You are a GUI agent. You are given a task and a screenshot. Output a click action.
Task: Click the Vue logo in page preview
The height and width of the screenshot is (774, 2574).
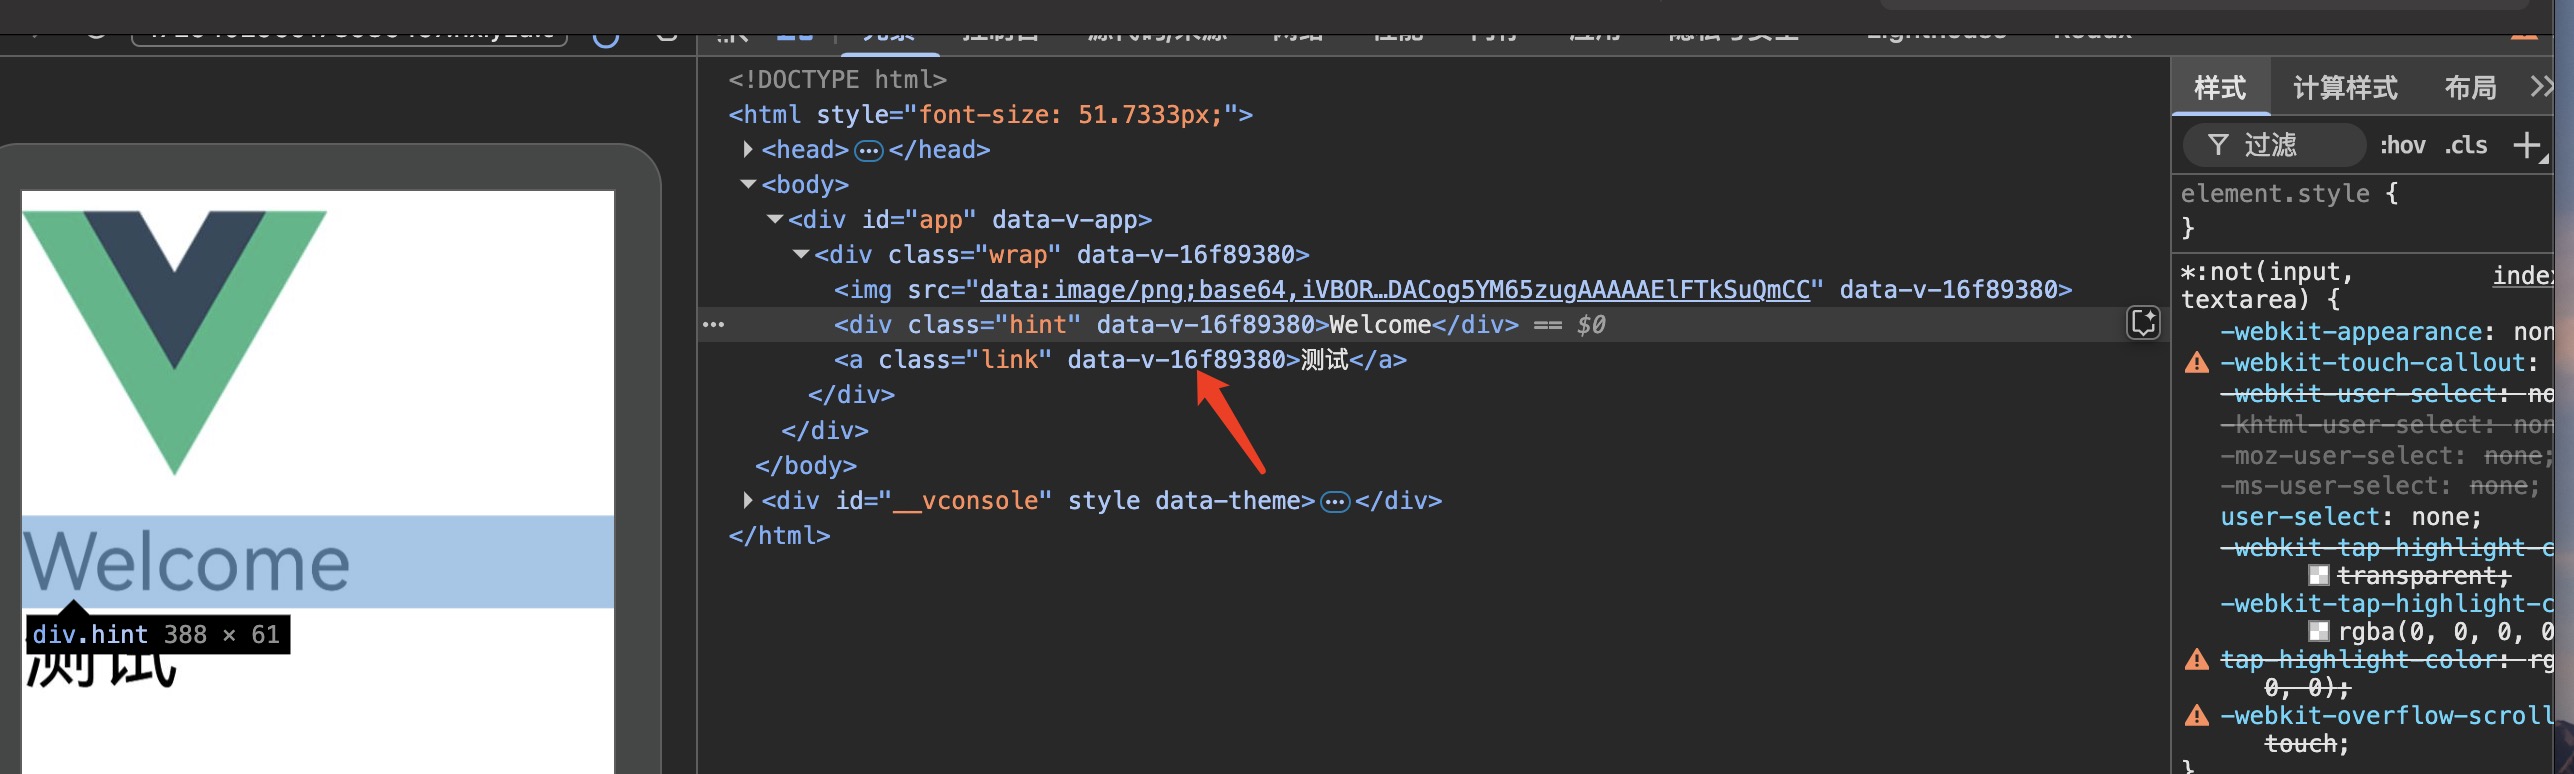click(175, 341)
